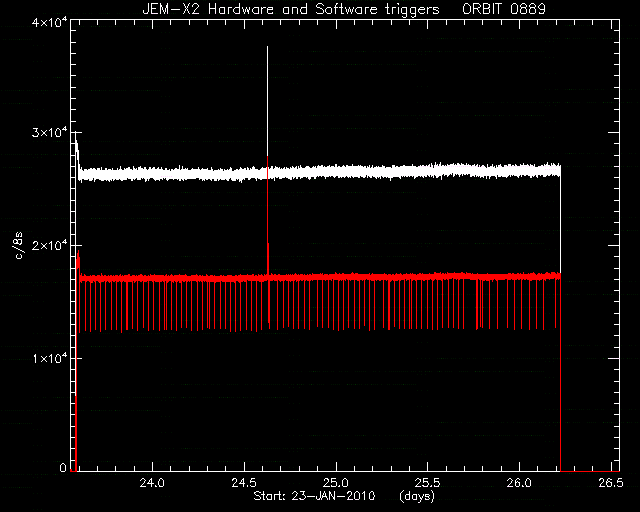Click the 26.0 x-axis tick label
The width and height of the screenshot is (640, 512).
[x=519, y=483]
